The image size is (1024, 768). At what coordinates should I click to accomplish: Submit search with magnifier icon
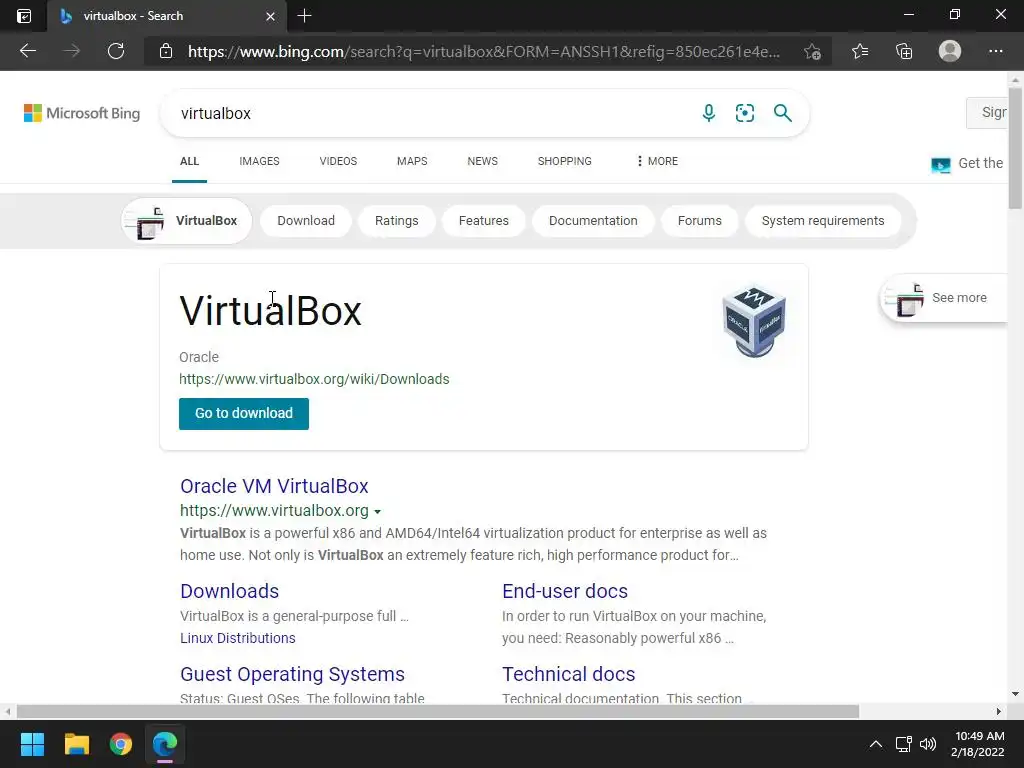pos(782,113)
